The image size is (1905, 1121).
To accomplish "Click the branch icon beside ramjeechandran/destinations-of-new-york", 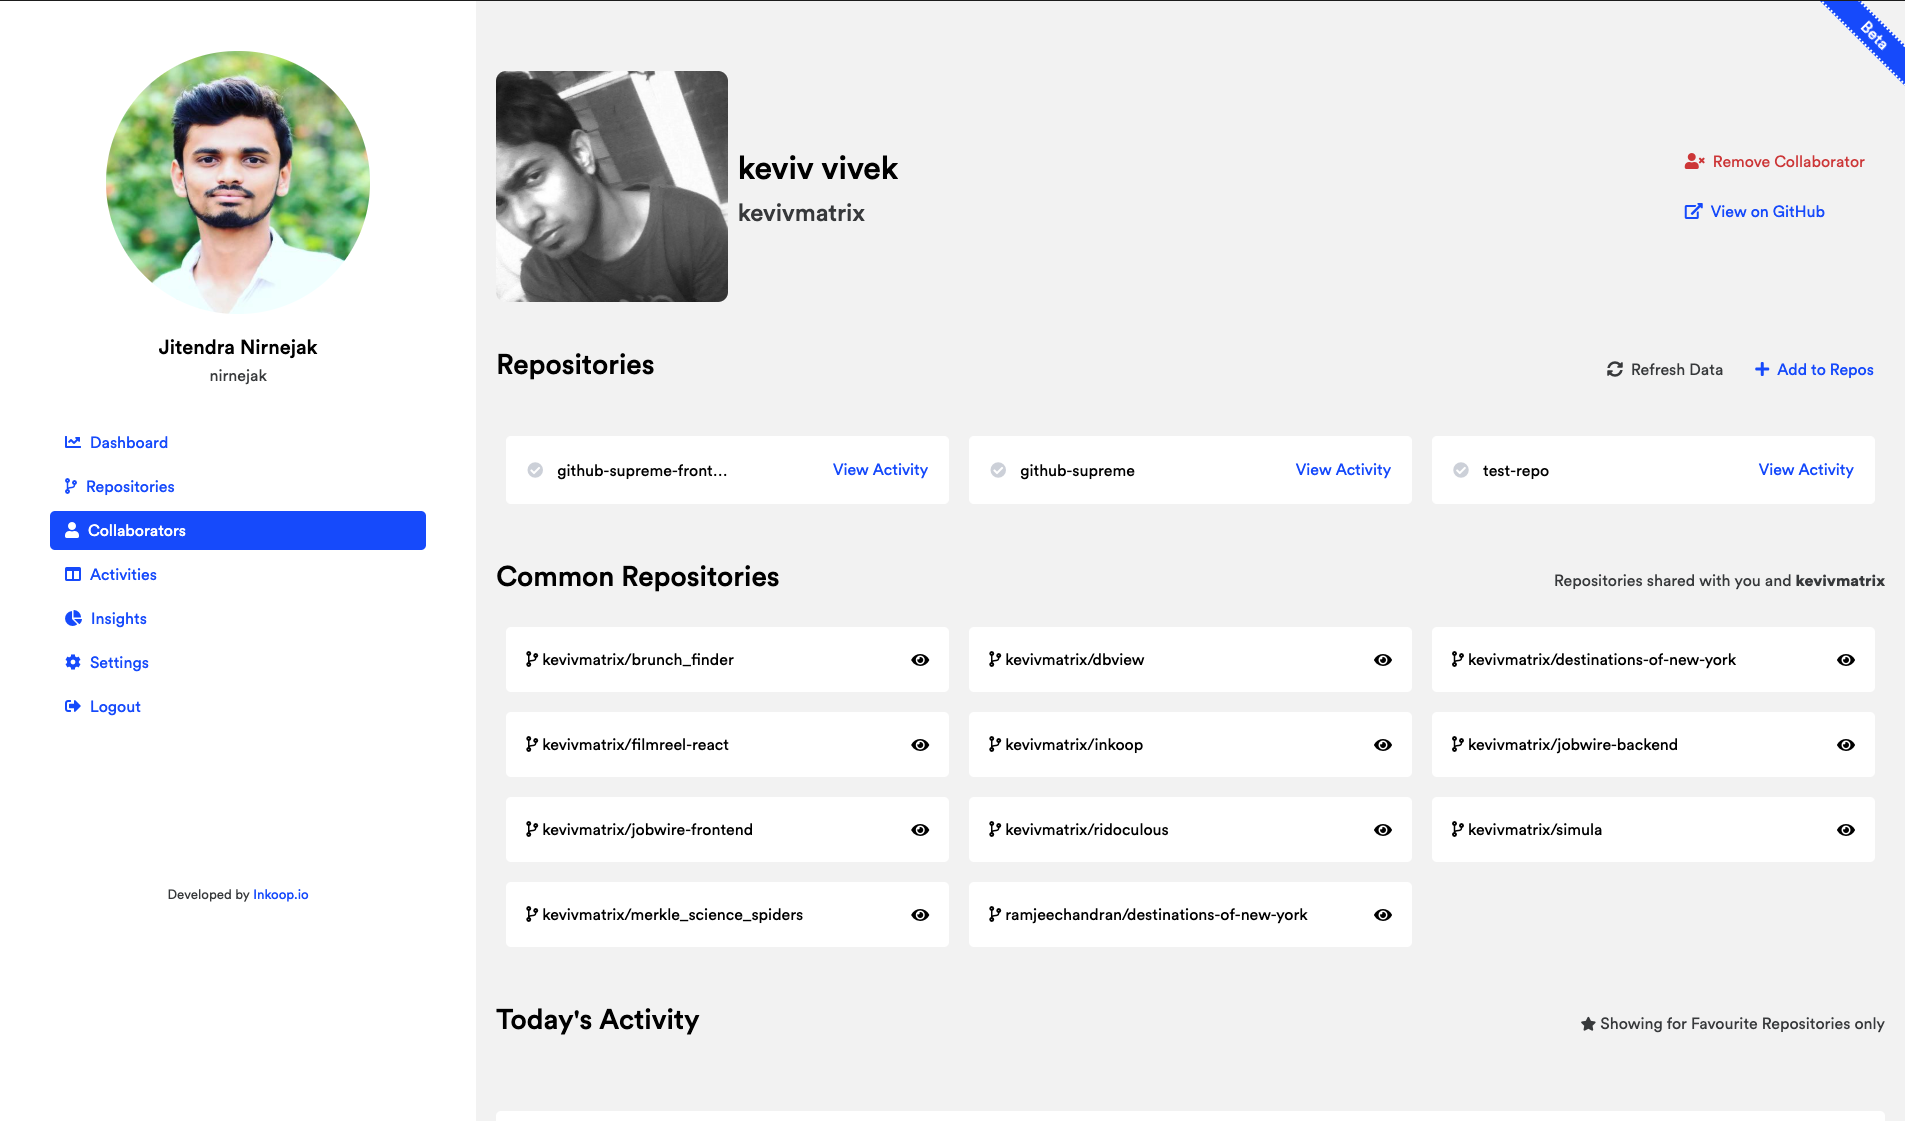I will pyautogui.click(x=994, y=914).
